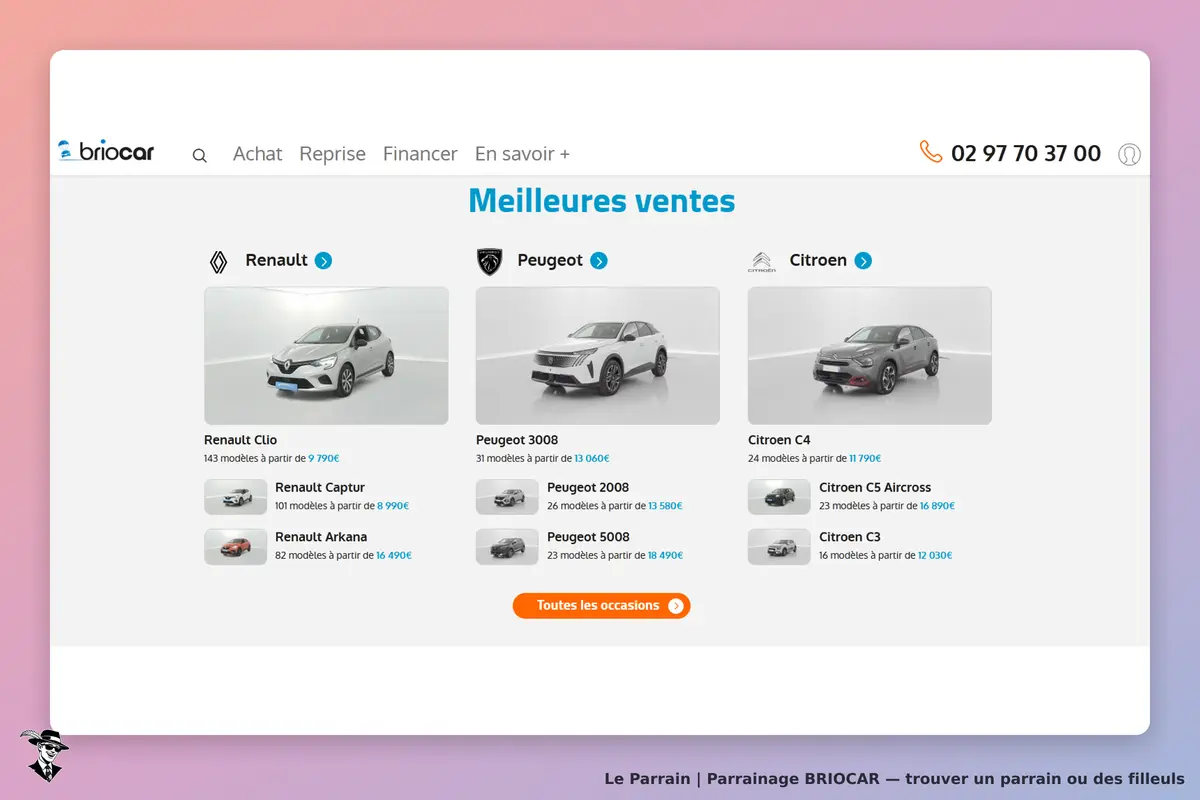The width and height of the screenshot is (1200, 800).
Task: Select the Renault Arkana model name
Action: pyautogui.click(x=321, y=537)
